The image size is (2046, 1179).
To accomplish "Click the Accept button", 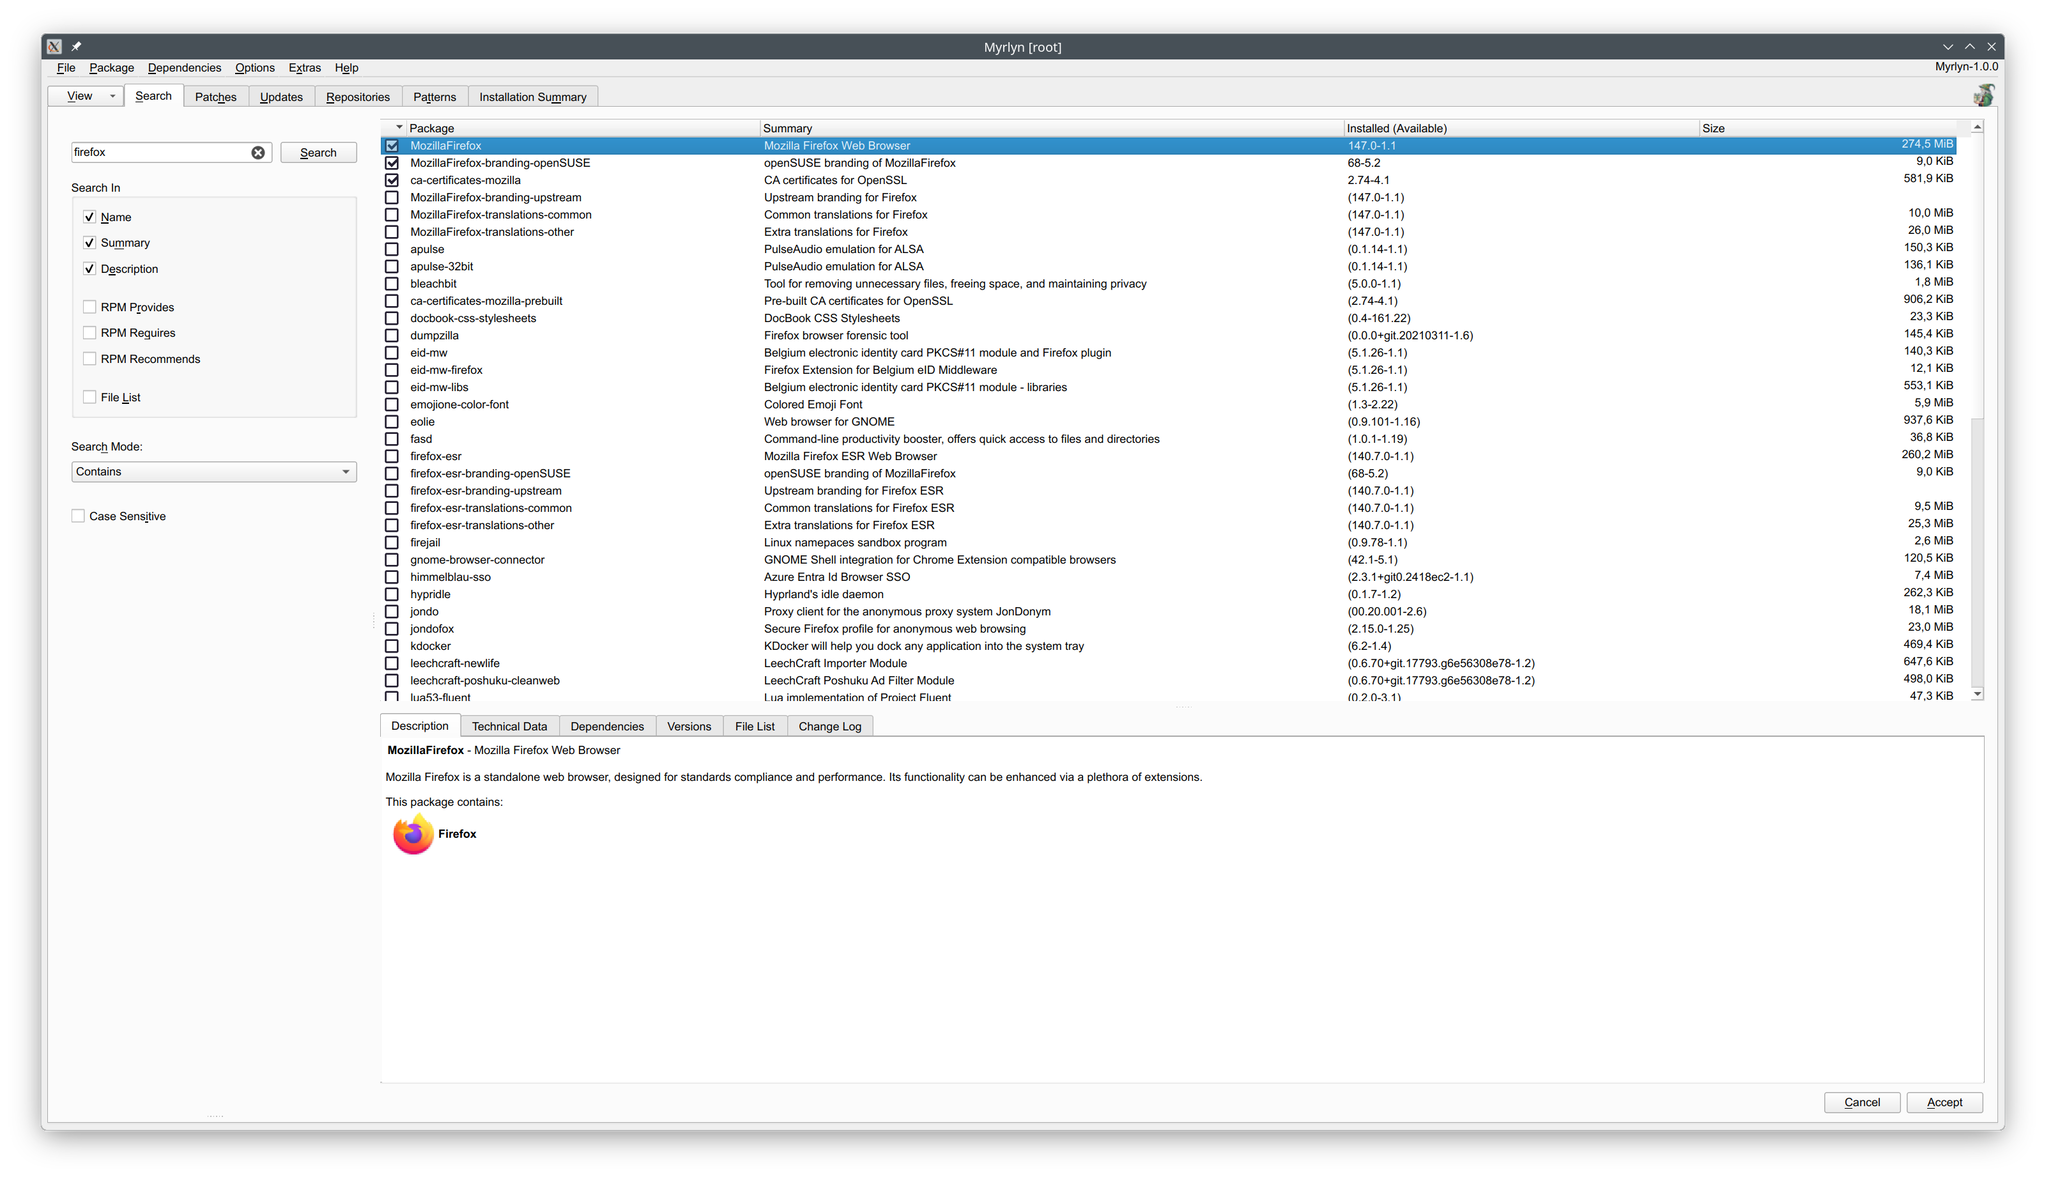I will 1943,1102.
